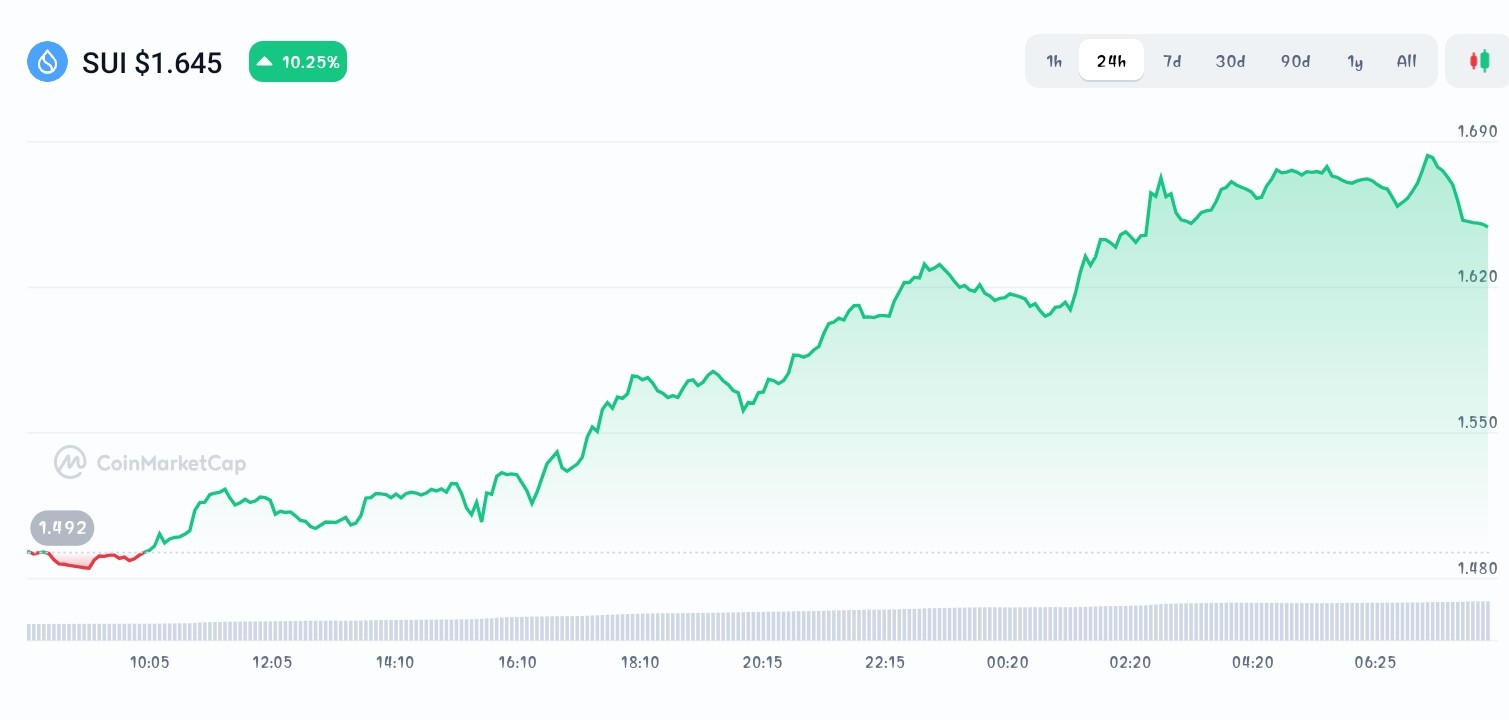The width and height of the screenshot is (1509, 720).
Task: Click the 1.550 y-axis label
Action: (x=1477, y=422)
